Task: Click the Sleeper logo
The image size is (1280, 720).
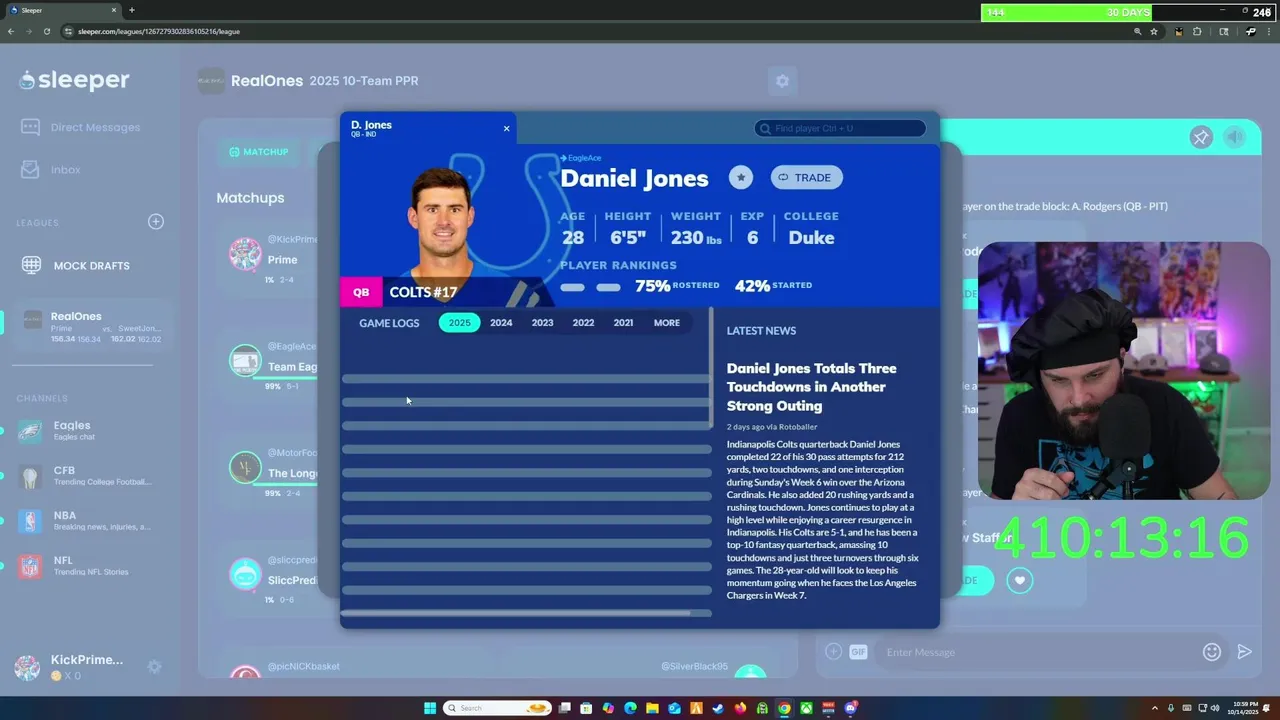Action: [75, 80]
